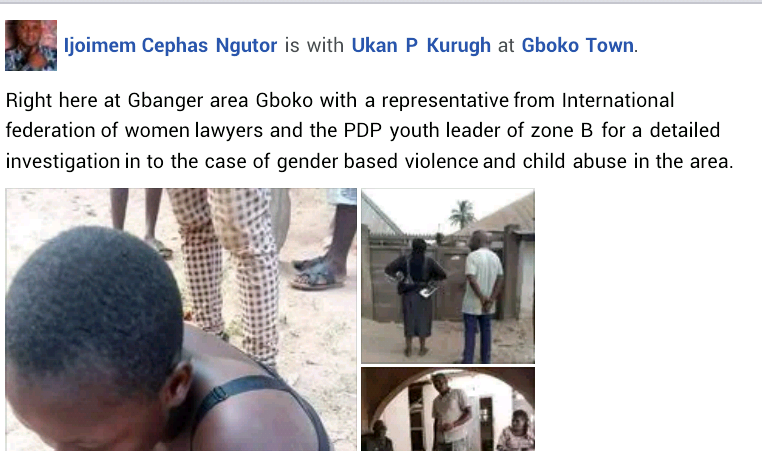The image size is (762, 451).
Task: Click the text 'gender based violence'
Action: pos(377,161)
